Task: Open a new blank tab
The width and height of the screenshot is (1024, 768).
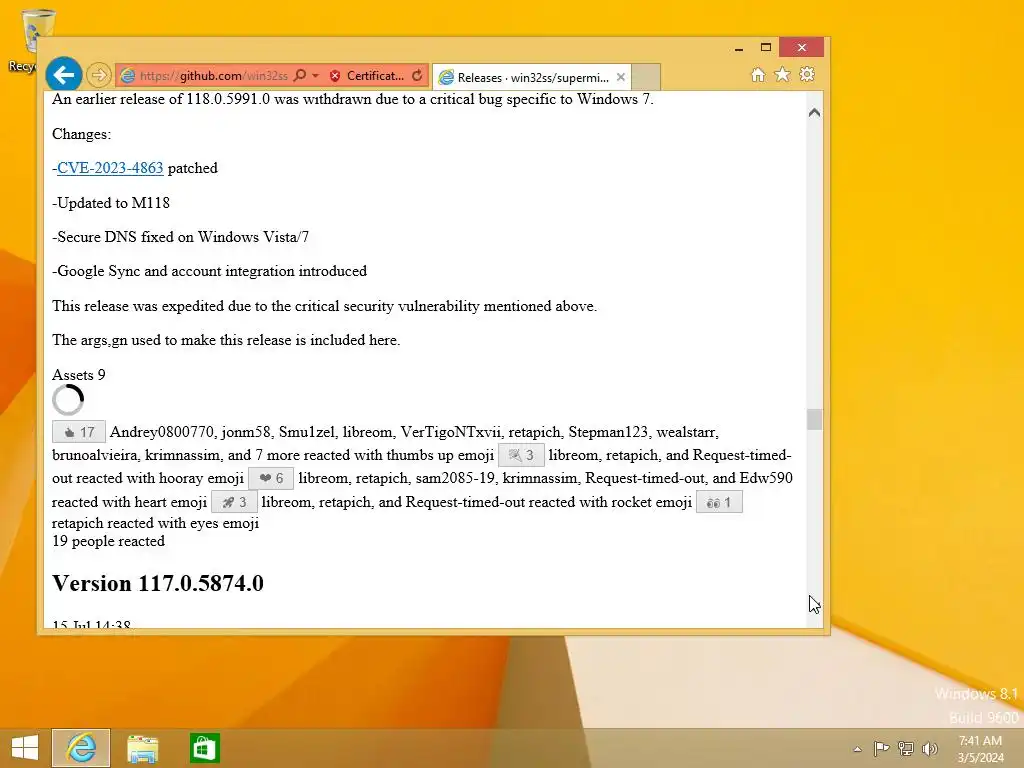Action: 645,77
